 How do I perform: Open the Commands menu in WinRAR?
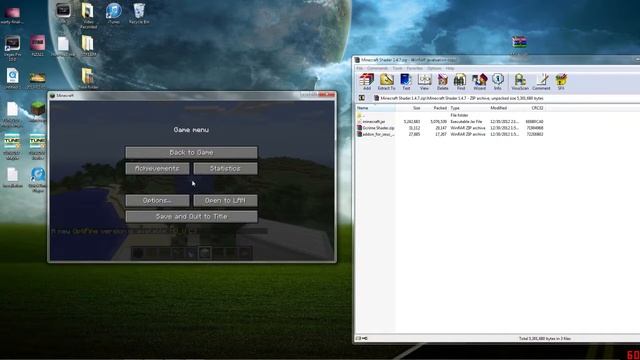377,68
